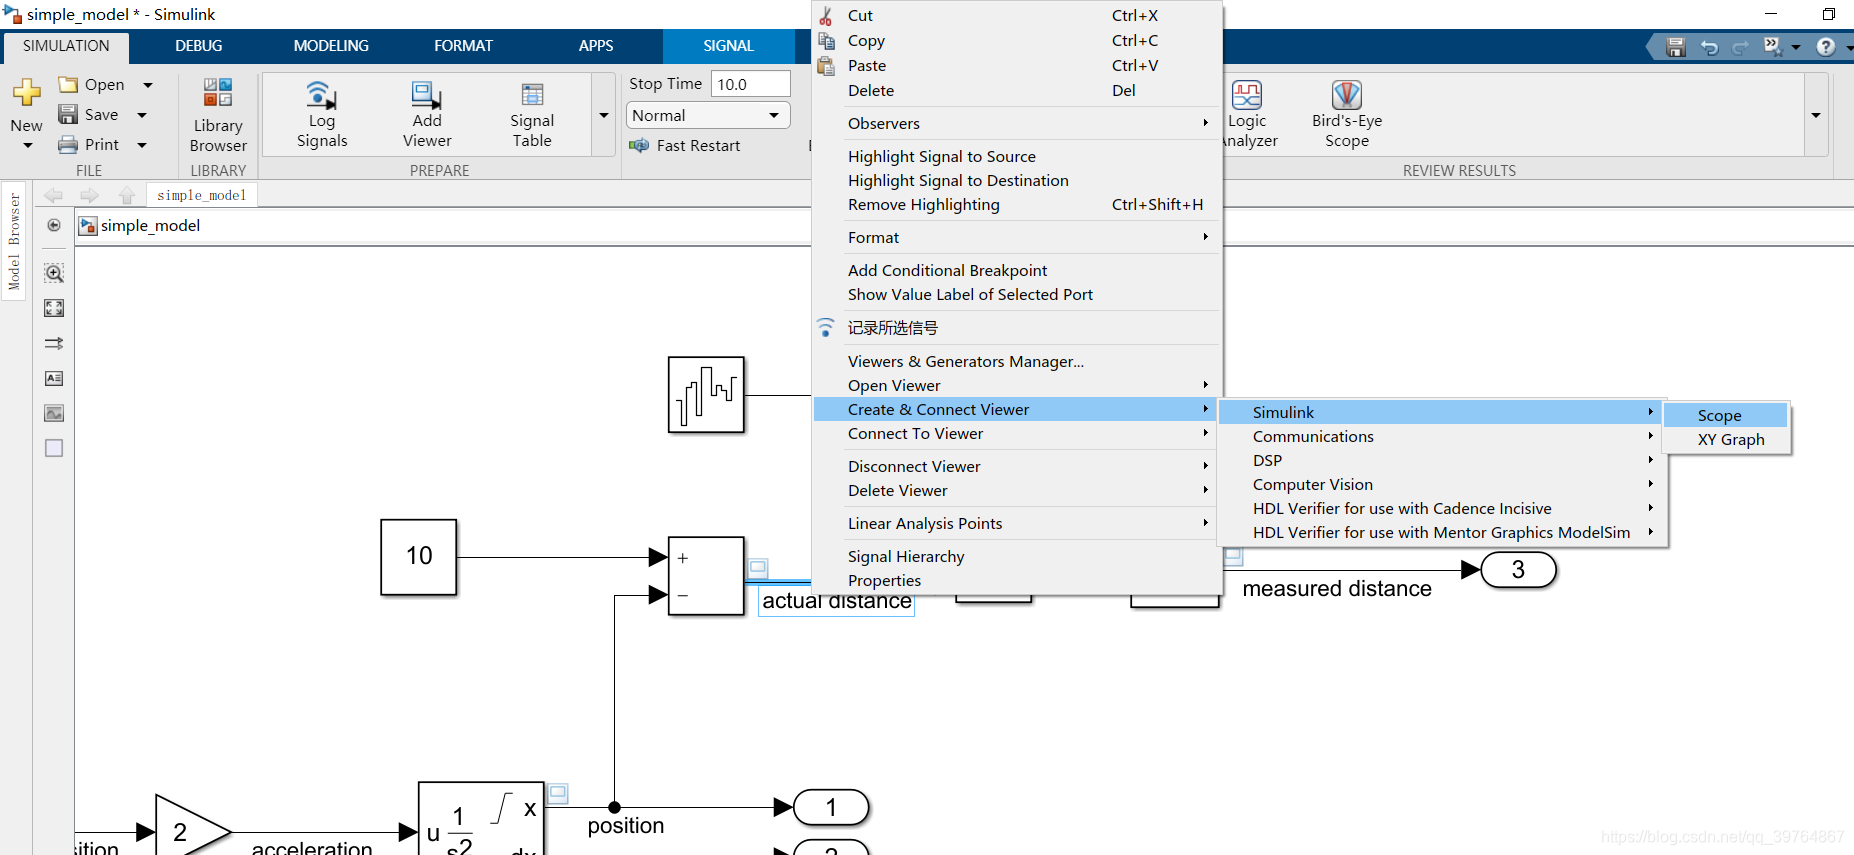Open Computer Vision viewer submenu
Screen dimensions: 1854x855
pos(1442,484)
